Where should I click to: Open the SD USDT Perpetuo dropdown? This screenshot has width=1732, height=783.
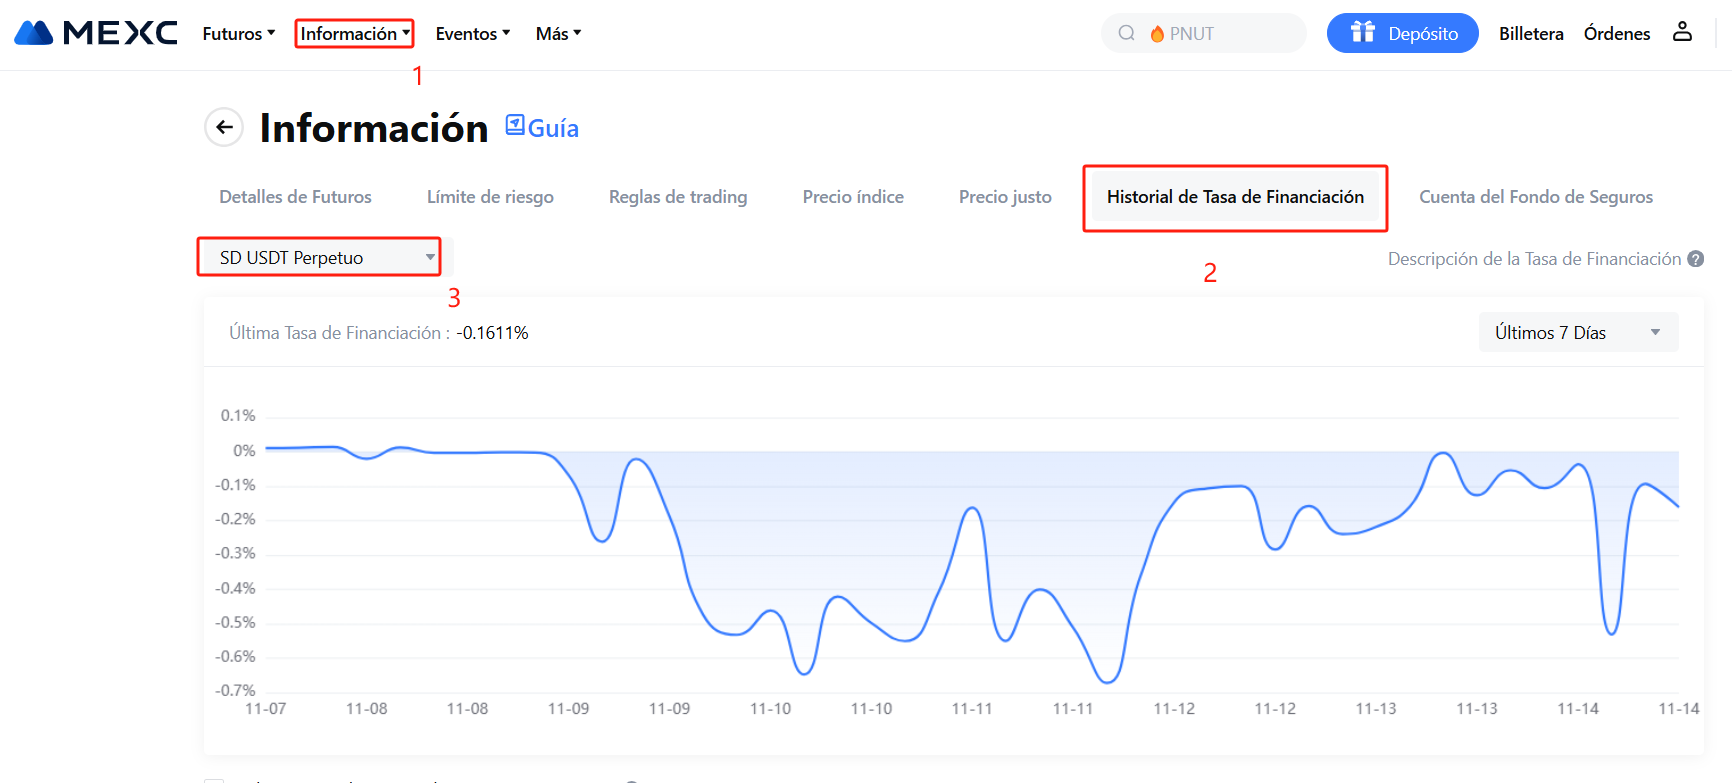(x=319, y=258)
